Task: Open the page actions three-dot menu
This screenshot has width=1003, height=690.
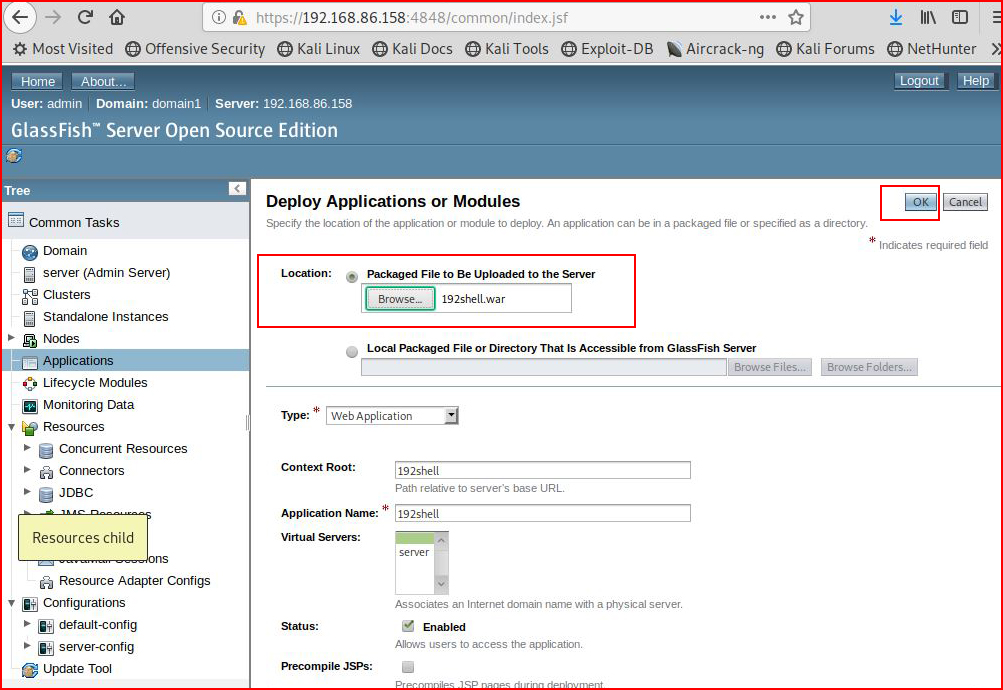Action: [x=768, y=17]
